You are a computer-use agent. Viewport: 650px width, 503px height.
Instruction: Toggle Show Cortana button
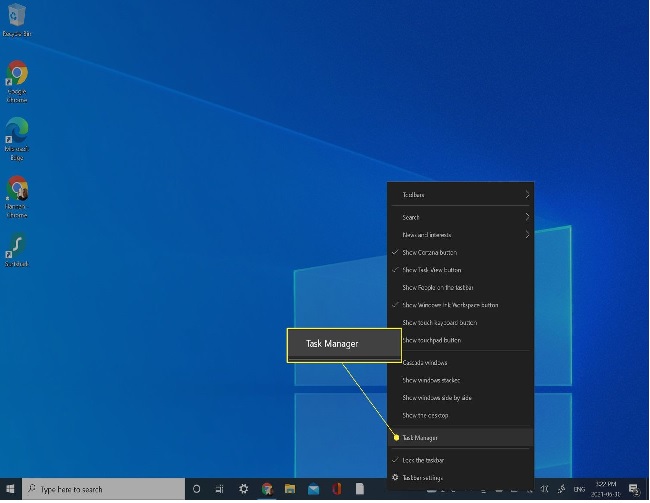461,252
